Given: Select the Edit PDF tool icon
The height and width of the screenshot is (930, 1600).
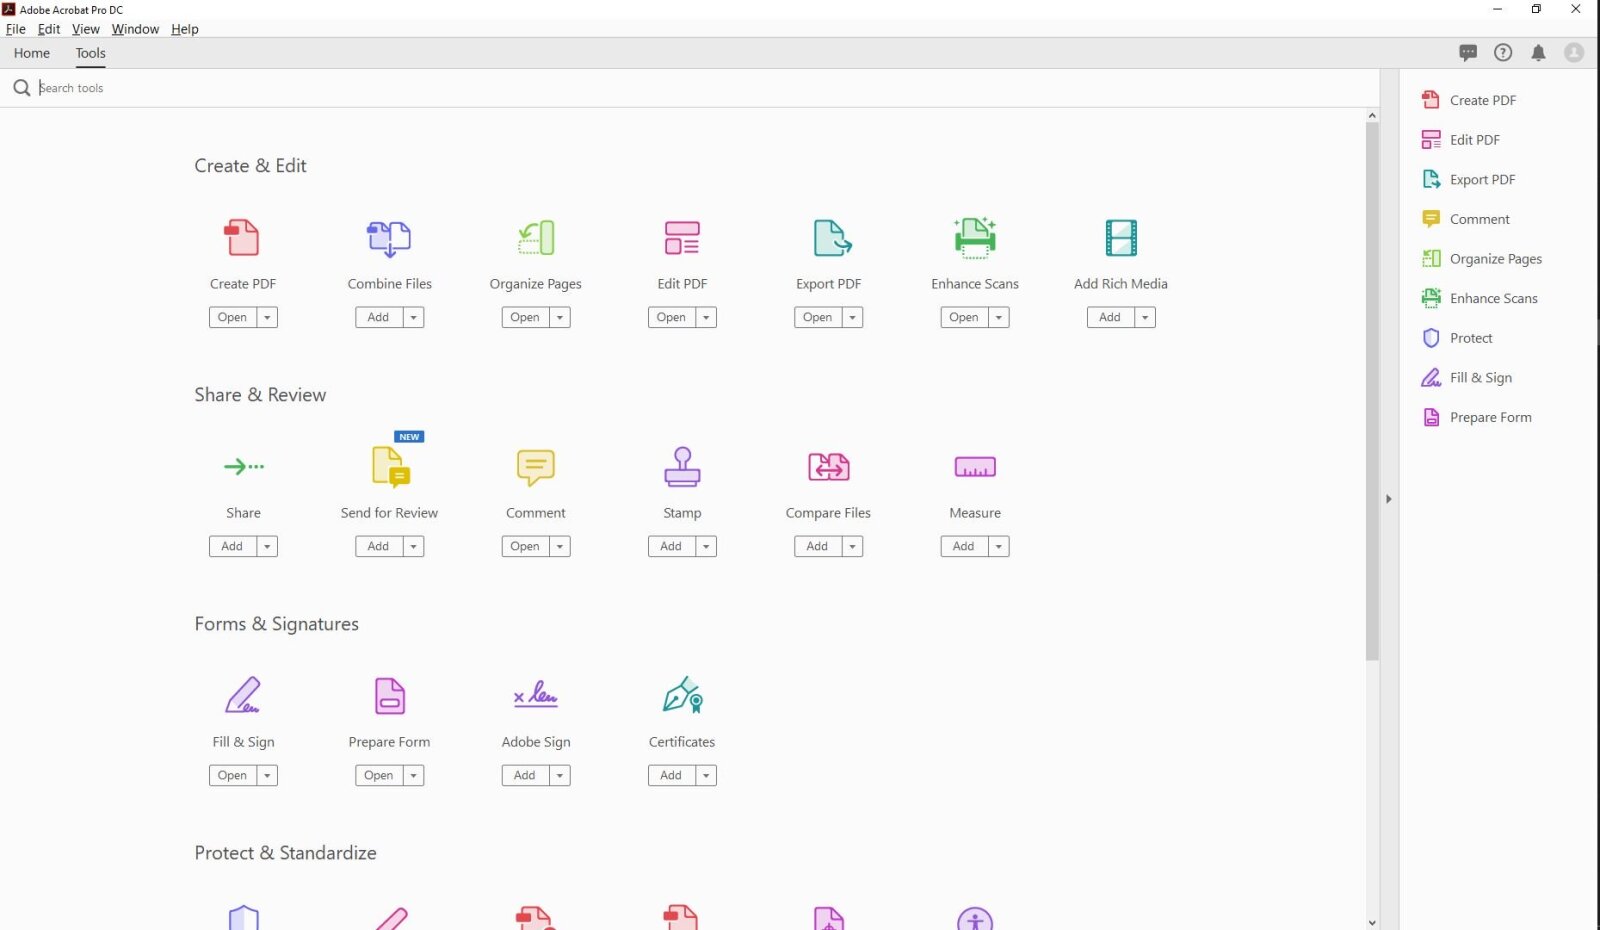Looking at the screenshot, I should point(681,238).
